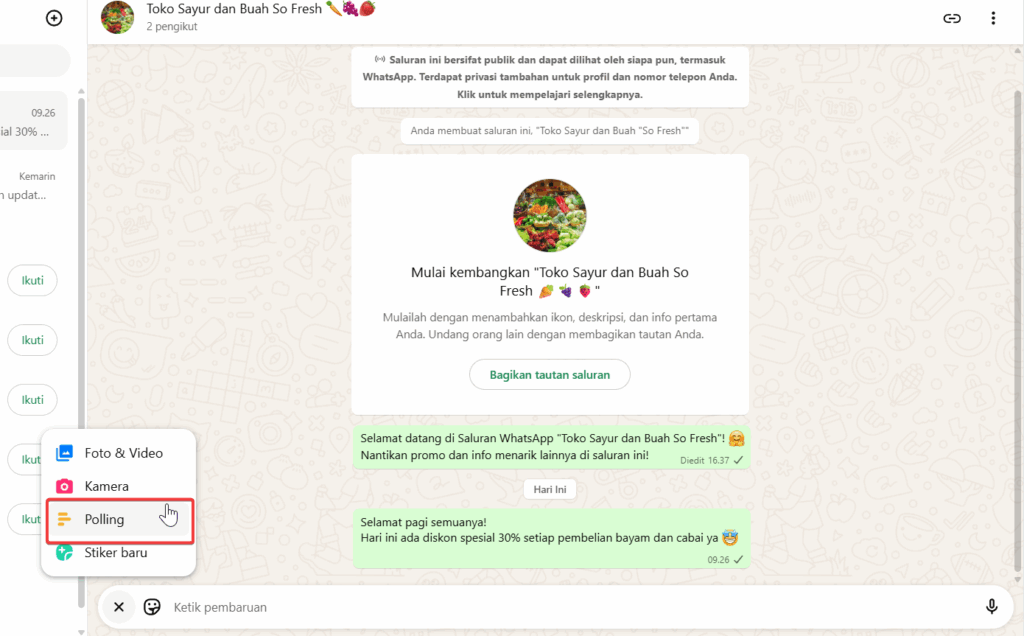This screenshot has width=1024, height=636.
Task: Open the three-dot channel menu
Action: tap(993, 18)
